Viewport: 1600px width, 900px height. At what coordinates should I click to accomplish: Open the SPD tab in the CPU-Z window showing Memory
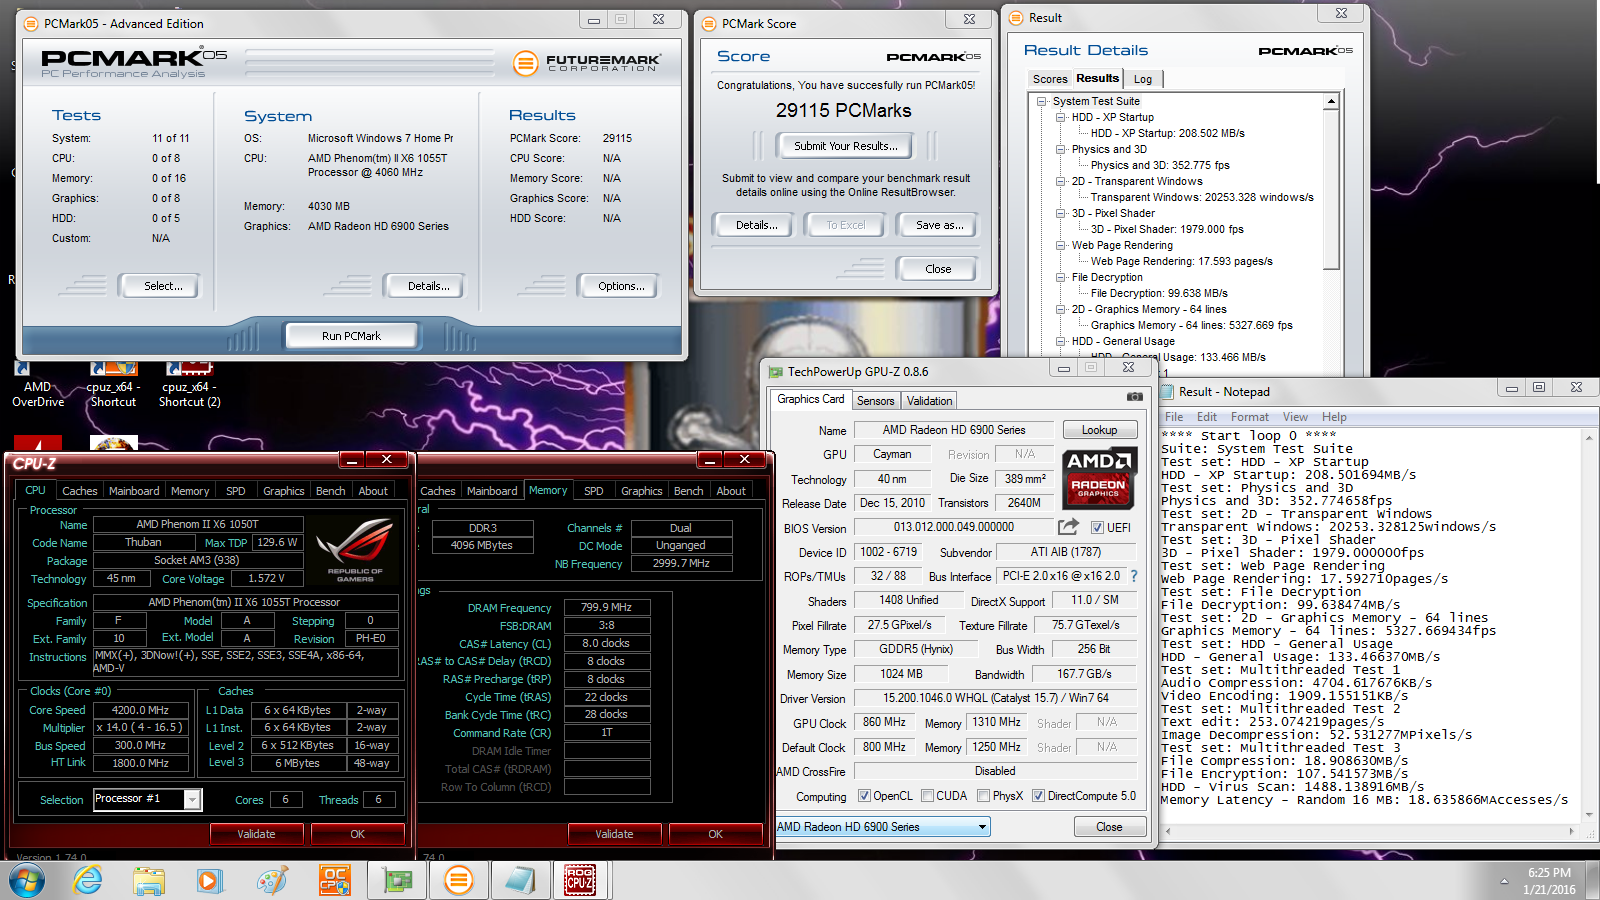click(594, 491)
